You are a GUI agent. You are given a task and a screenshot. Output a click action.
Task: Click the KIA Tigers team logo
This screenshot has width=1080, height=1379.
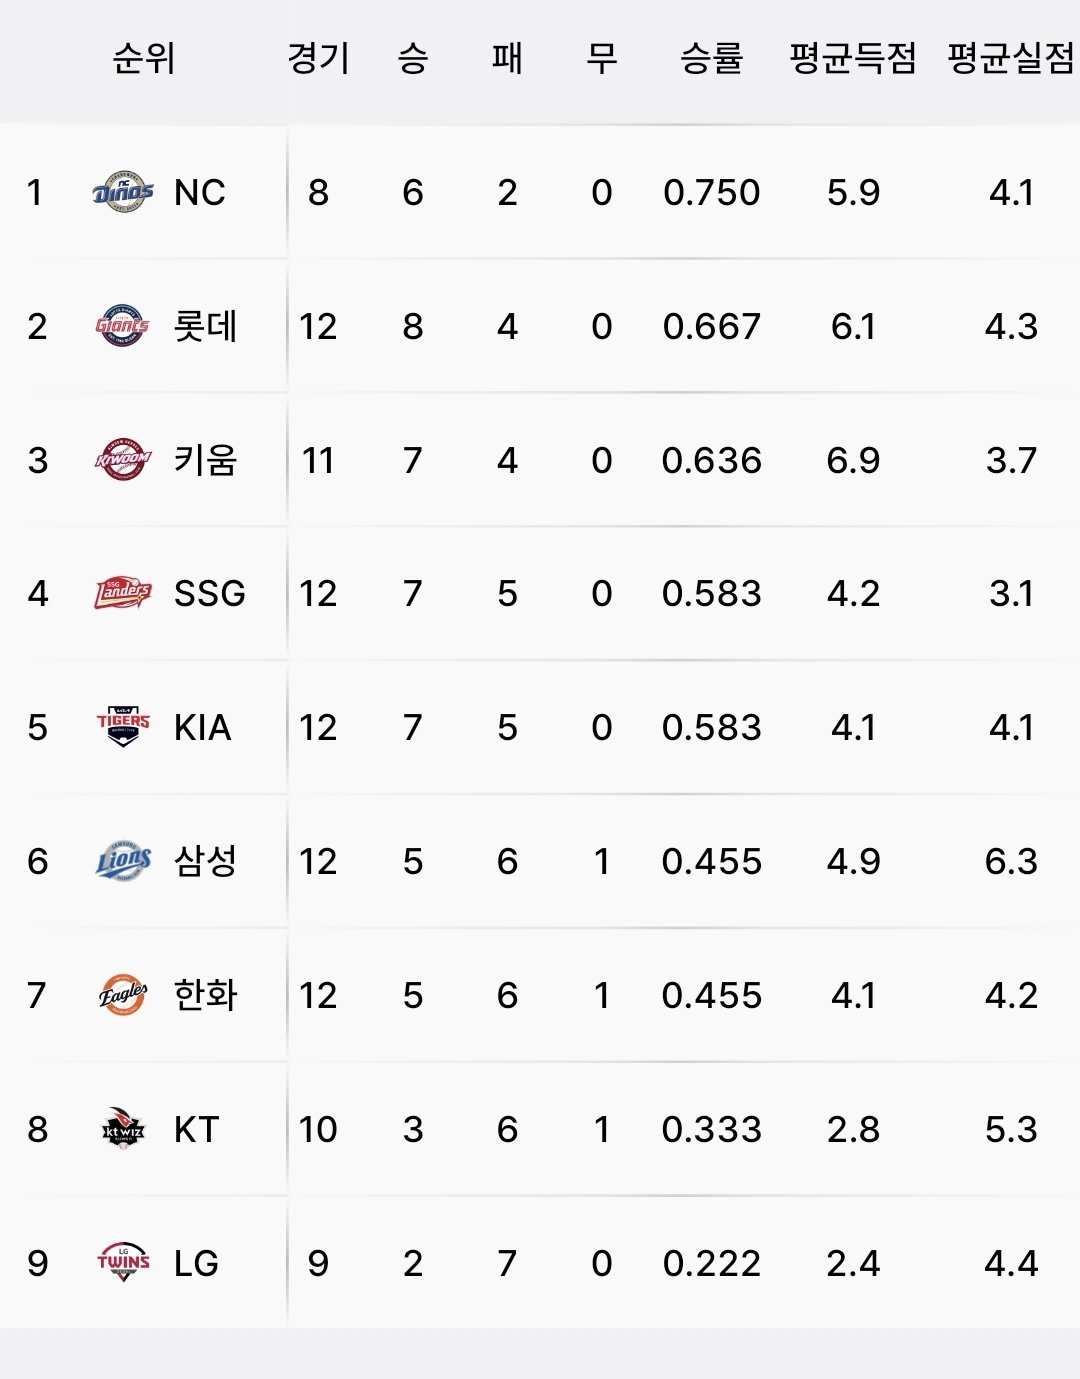pyautogui.click(x=123, y=727)
